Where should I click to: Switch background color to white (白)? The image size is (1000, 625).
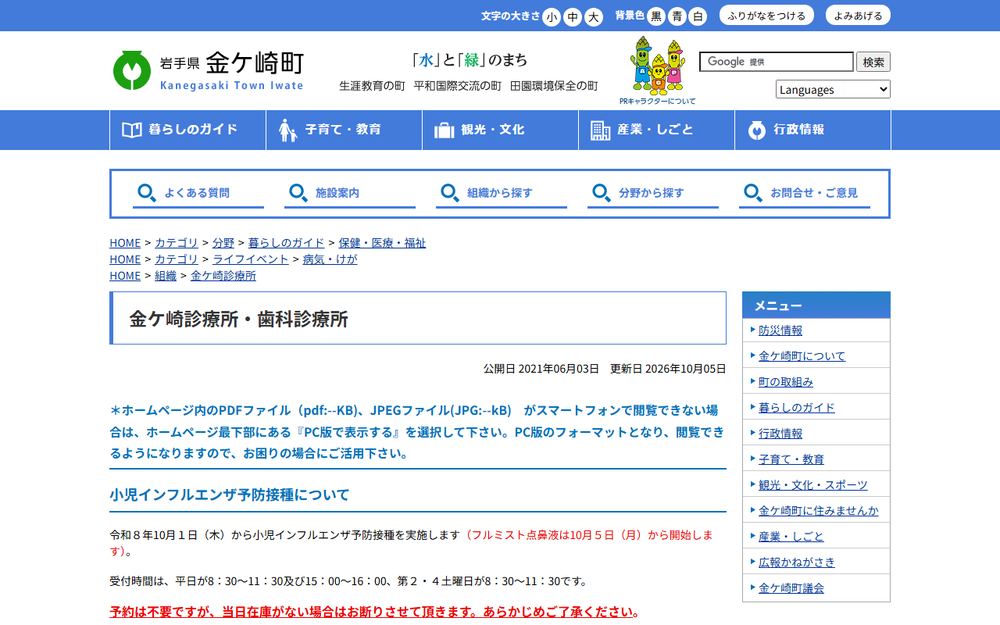pyautogui.click(x=698, y=17)
